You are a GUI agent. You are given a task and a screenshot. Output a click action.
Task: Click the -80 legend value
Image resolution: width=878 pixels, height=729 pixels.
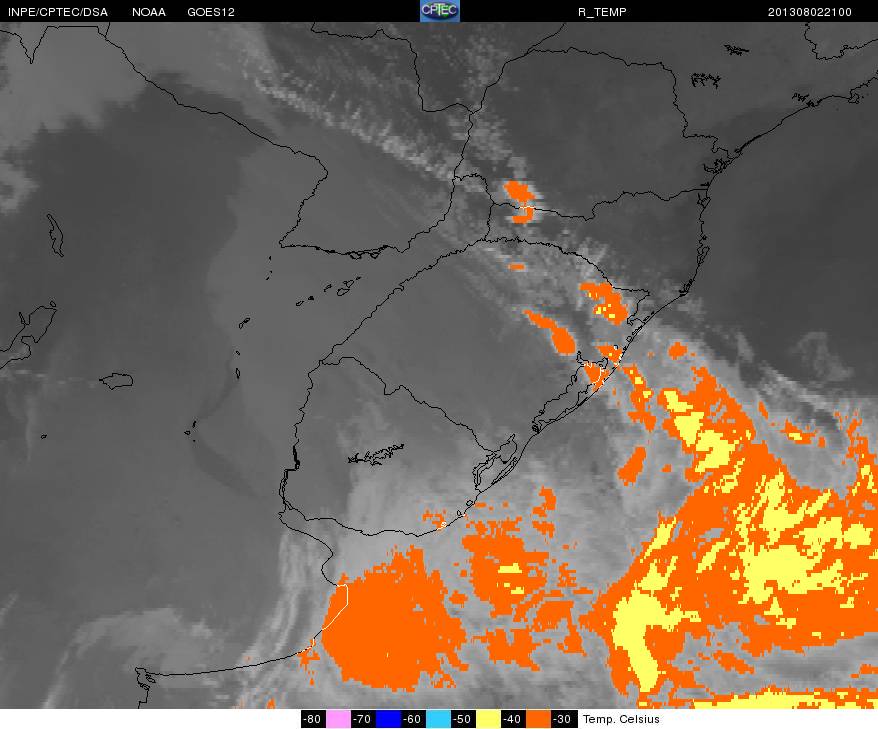tap(313, 719)
